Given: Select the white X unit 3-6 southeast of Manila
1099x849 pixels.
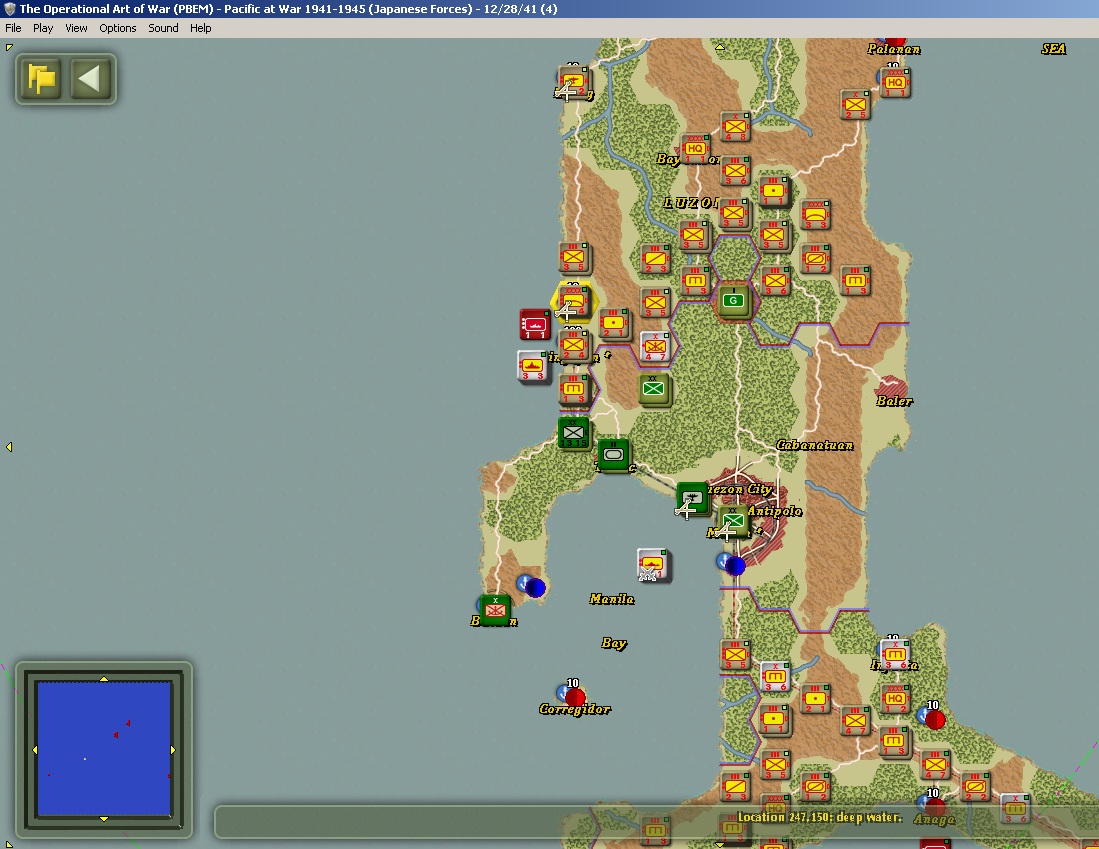Looking at the screenshot, I should pyautogui.click(x=774, y=676).
